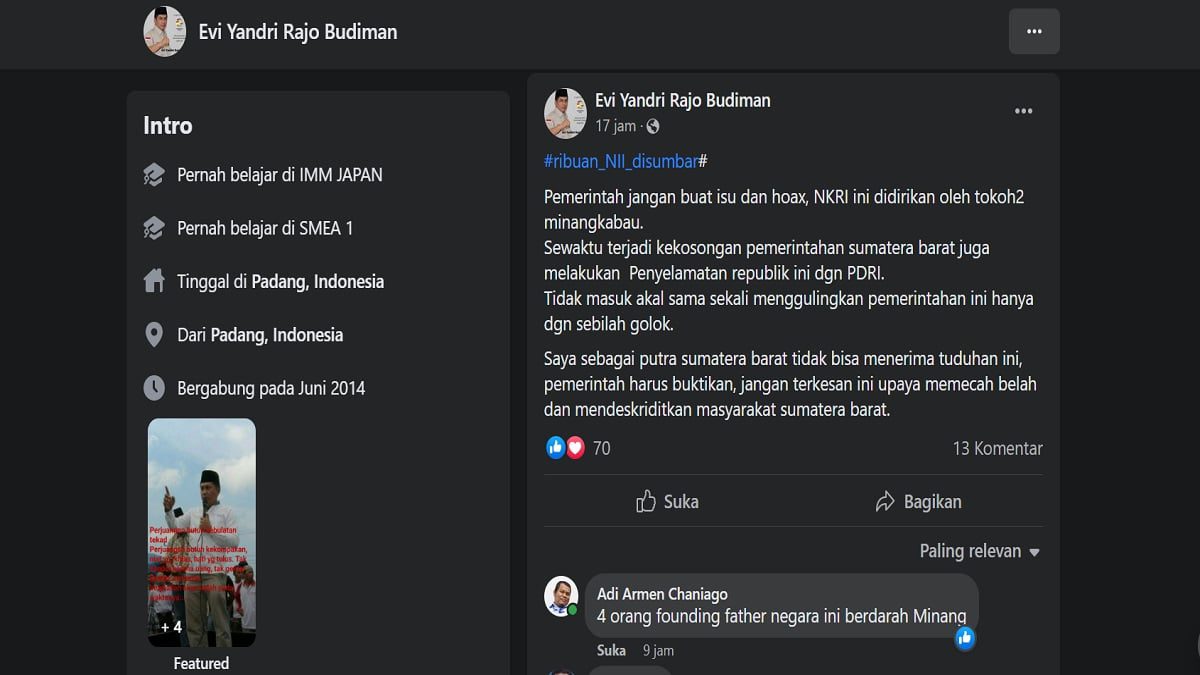The image size is (1200, 675).
Task: Click the Padang, Indonesia residence link
Action: [x=317, y=282]
